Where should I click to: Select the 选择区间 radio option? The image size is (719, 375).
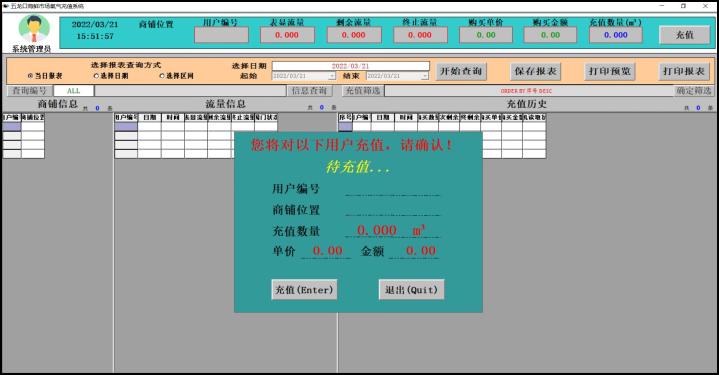point(162,76)
